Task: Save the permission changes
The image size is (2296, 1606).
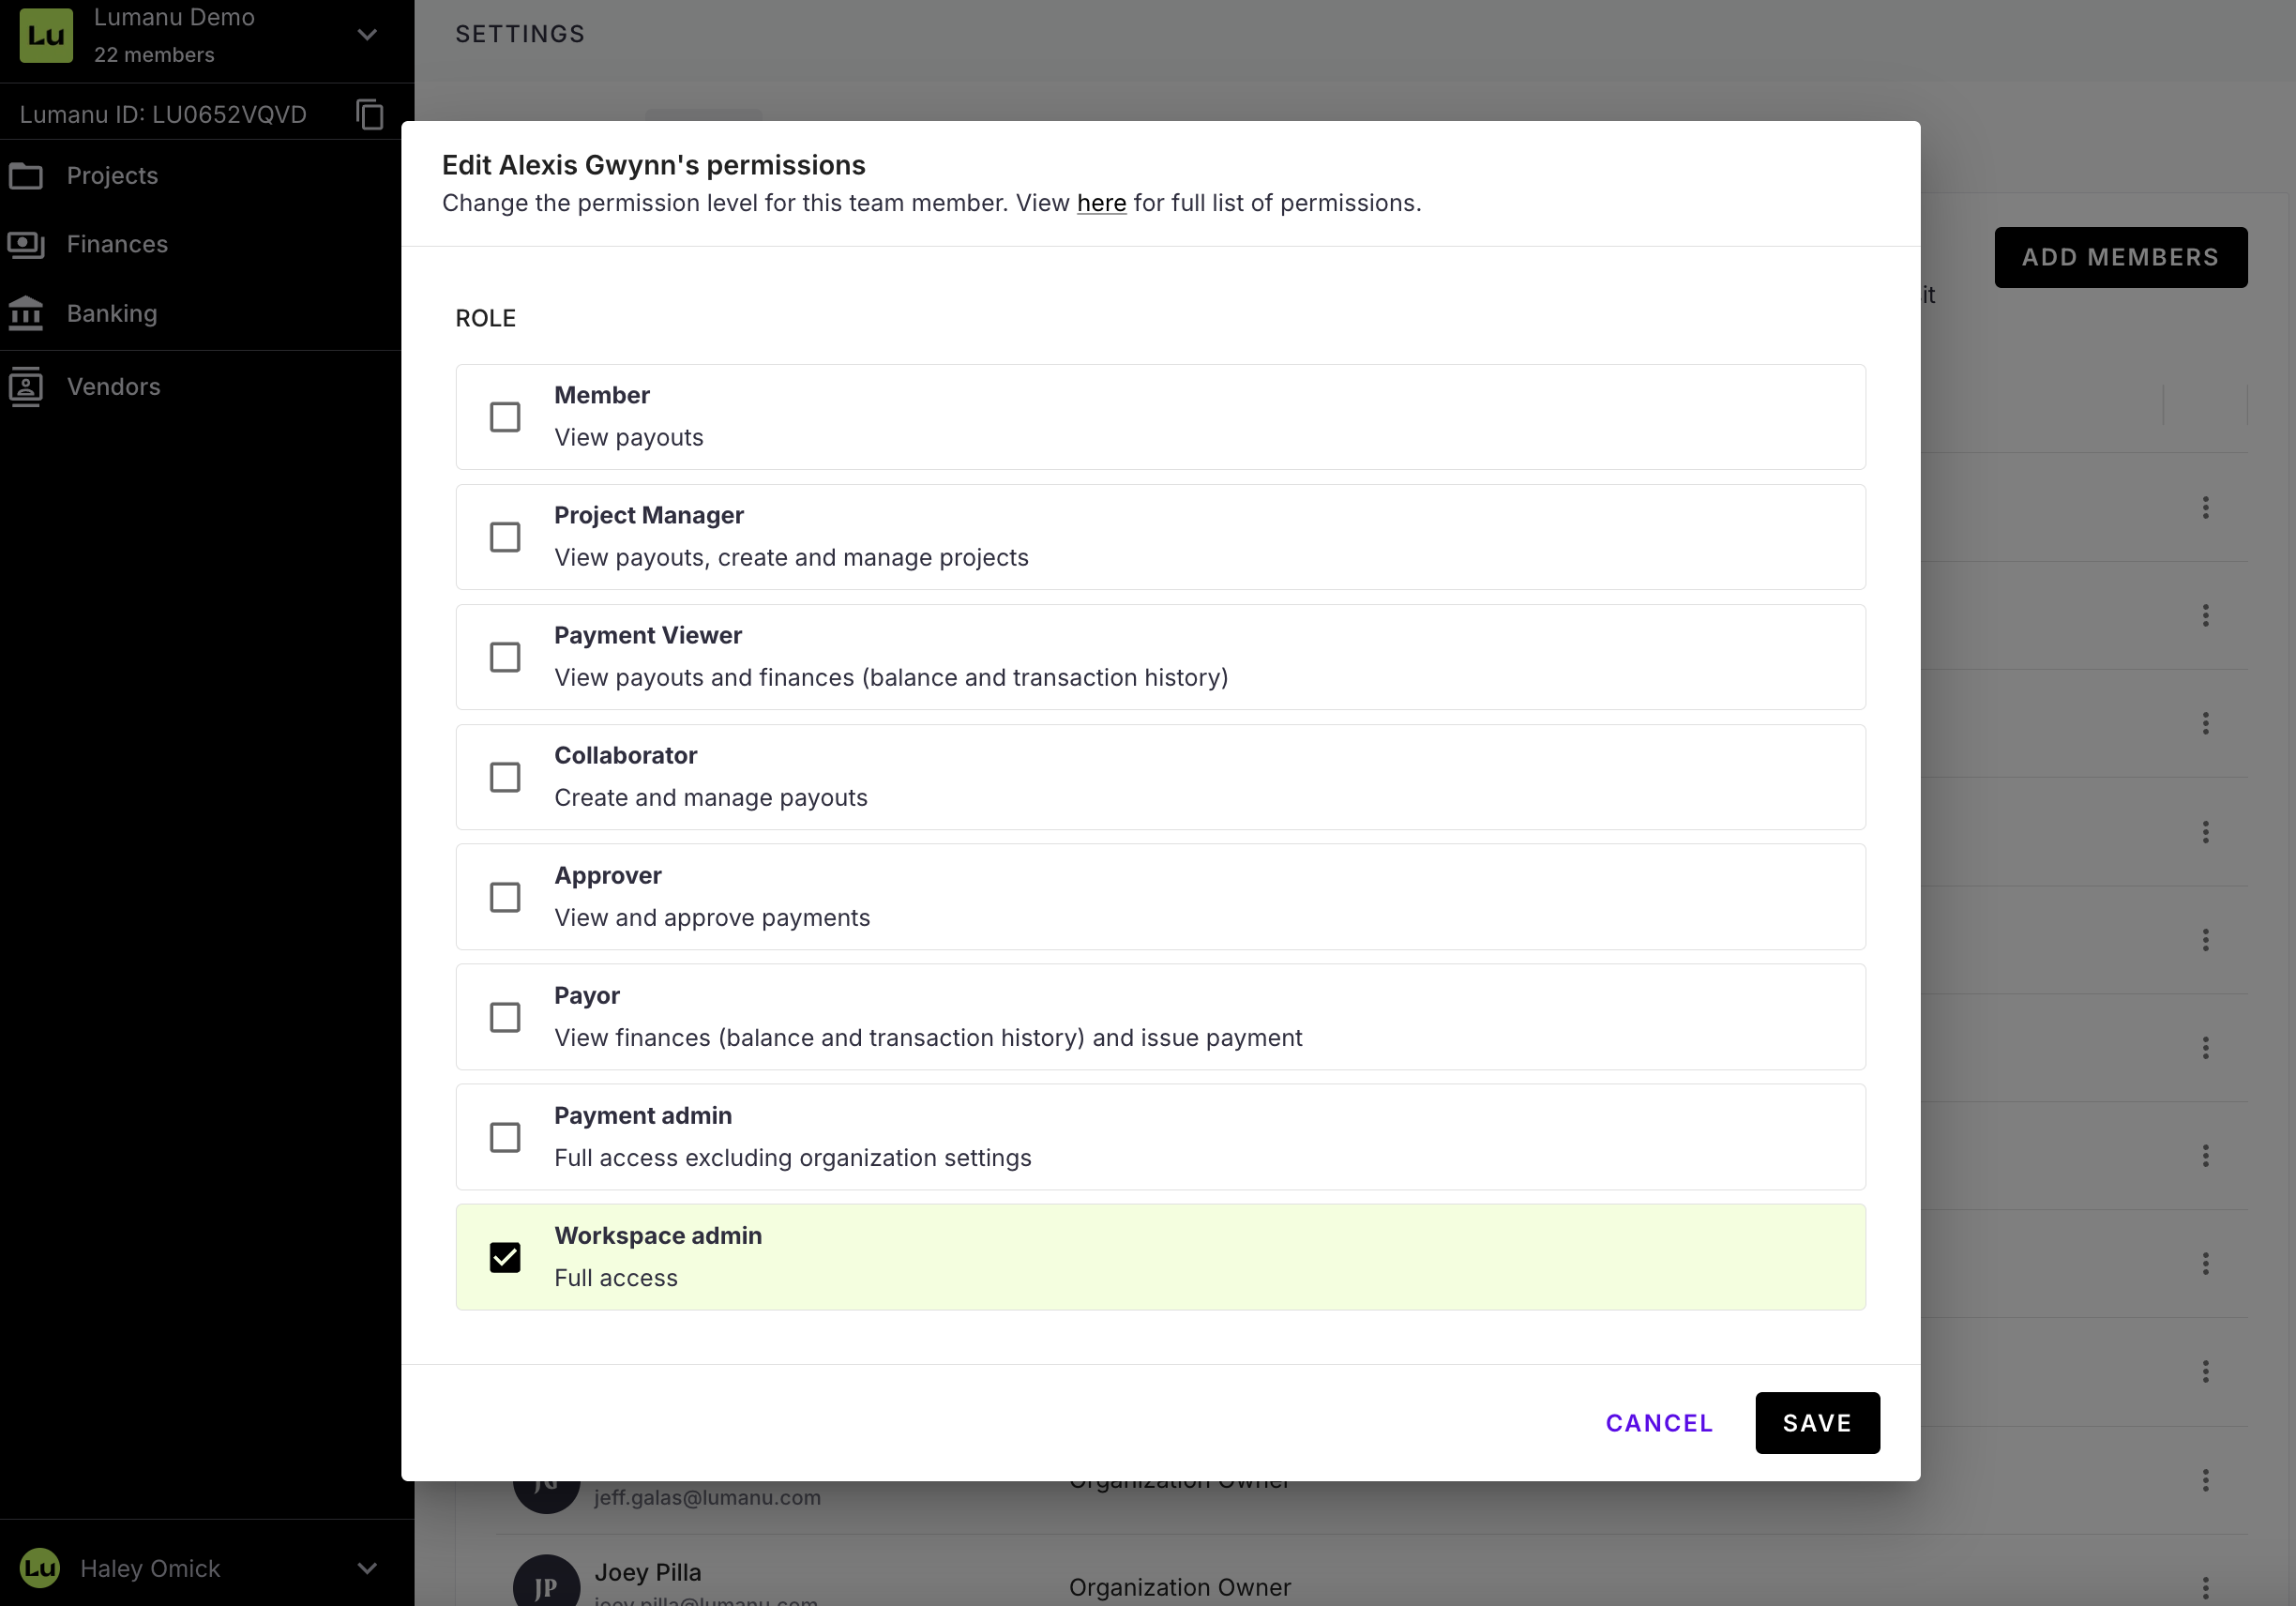Action: click(1817, 1423)
